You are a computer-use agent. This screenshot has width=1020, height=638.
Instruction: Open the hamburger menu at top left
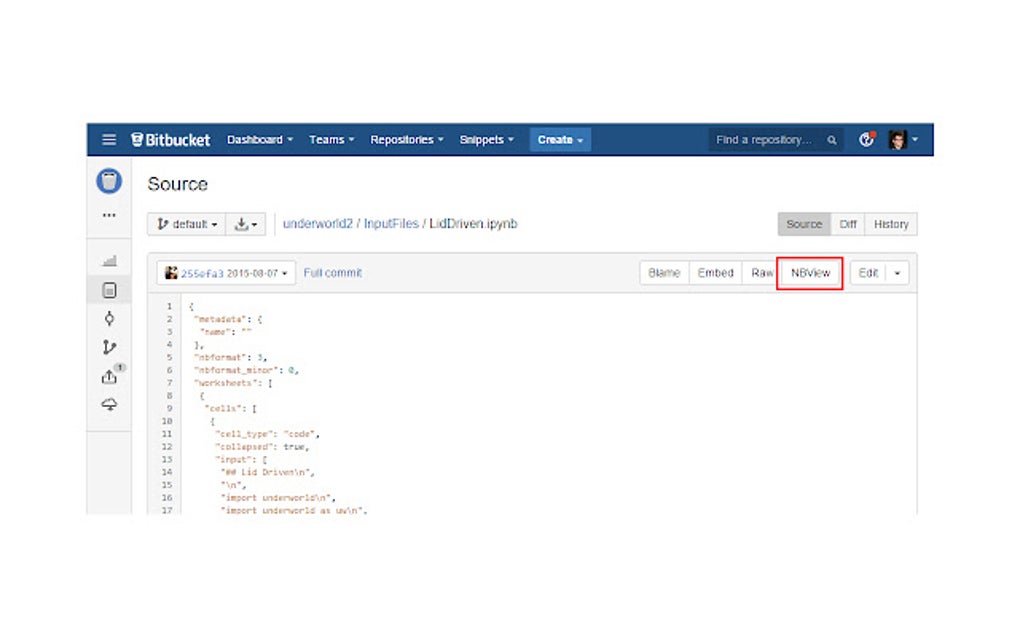[109, 139]
